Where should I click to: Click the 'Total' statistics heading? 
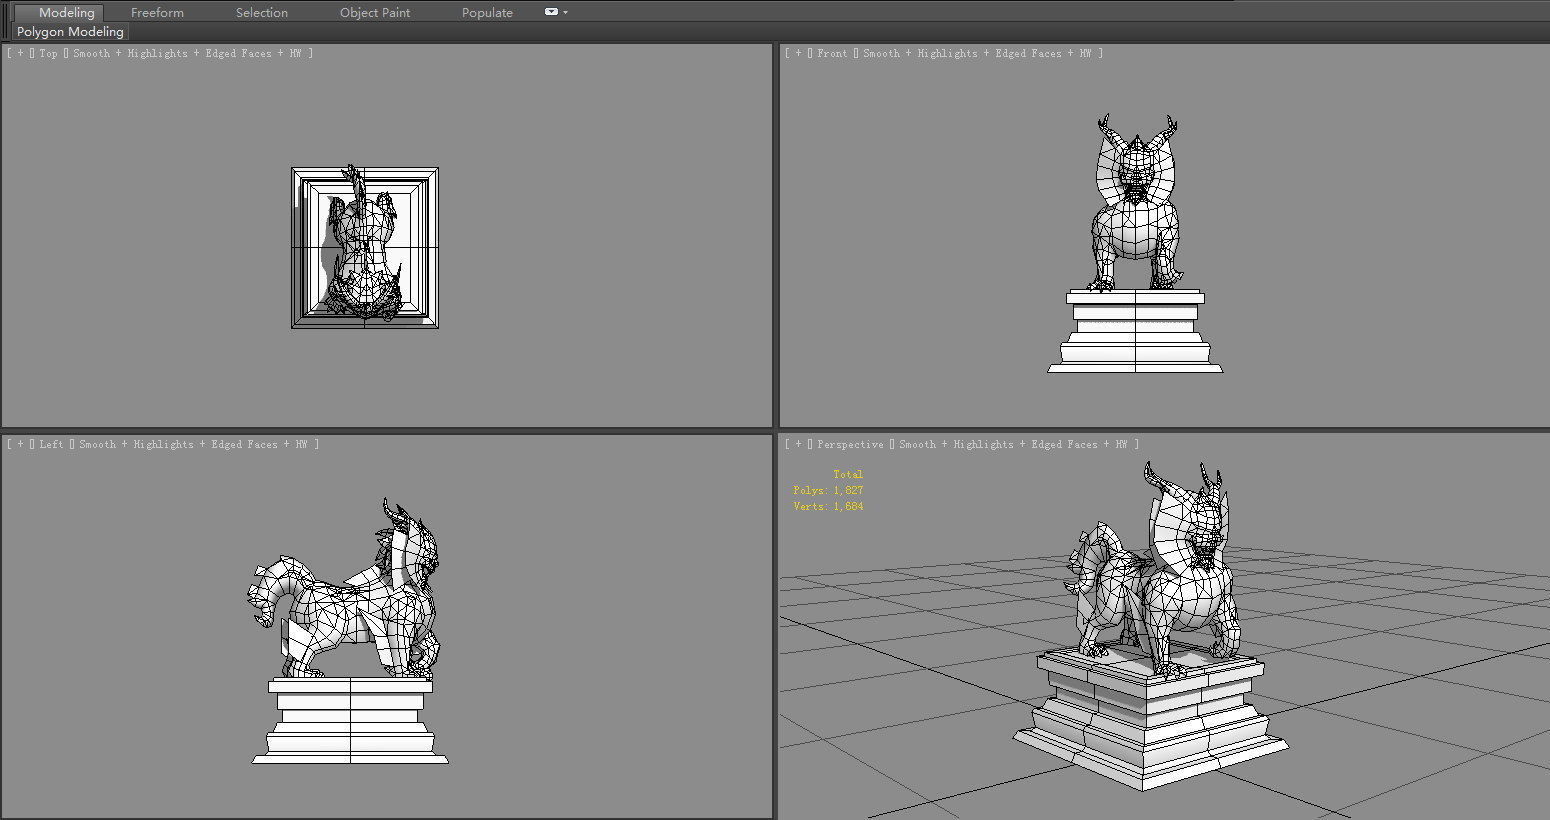tap(848, 475)
